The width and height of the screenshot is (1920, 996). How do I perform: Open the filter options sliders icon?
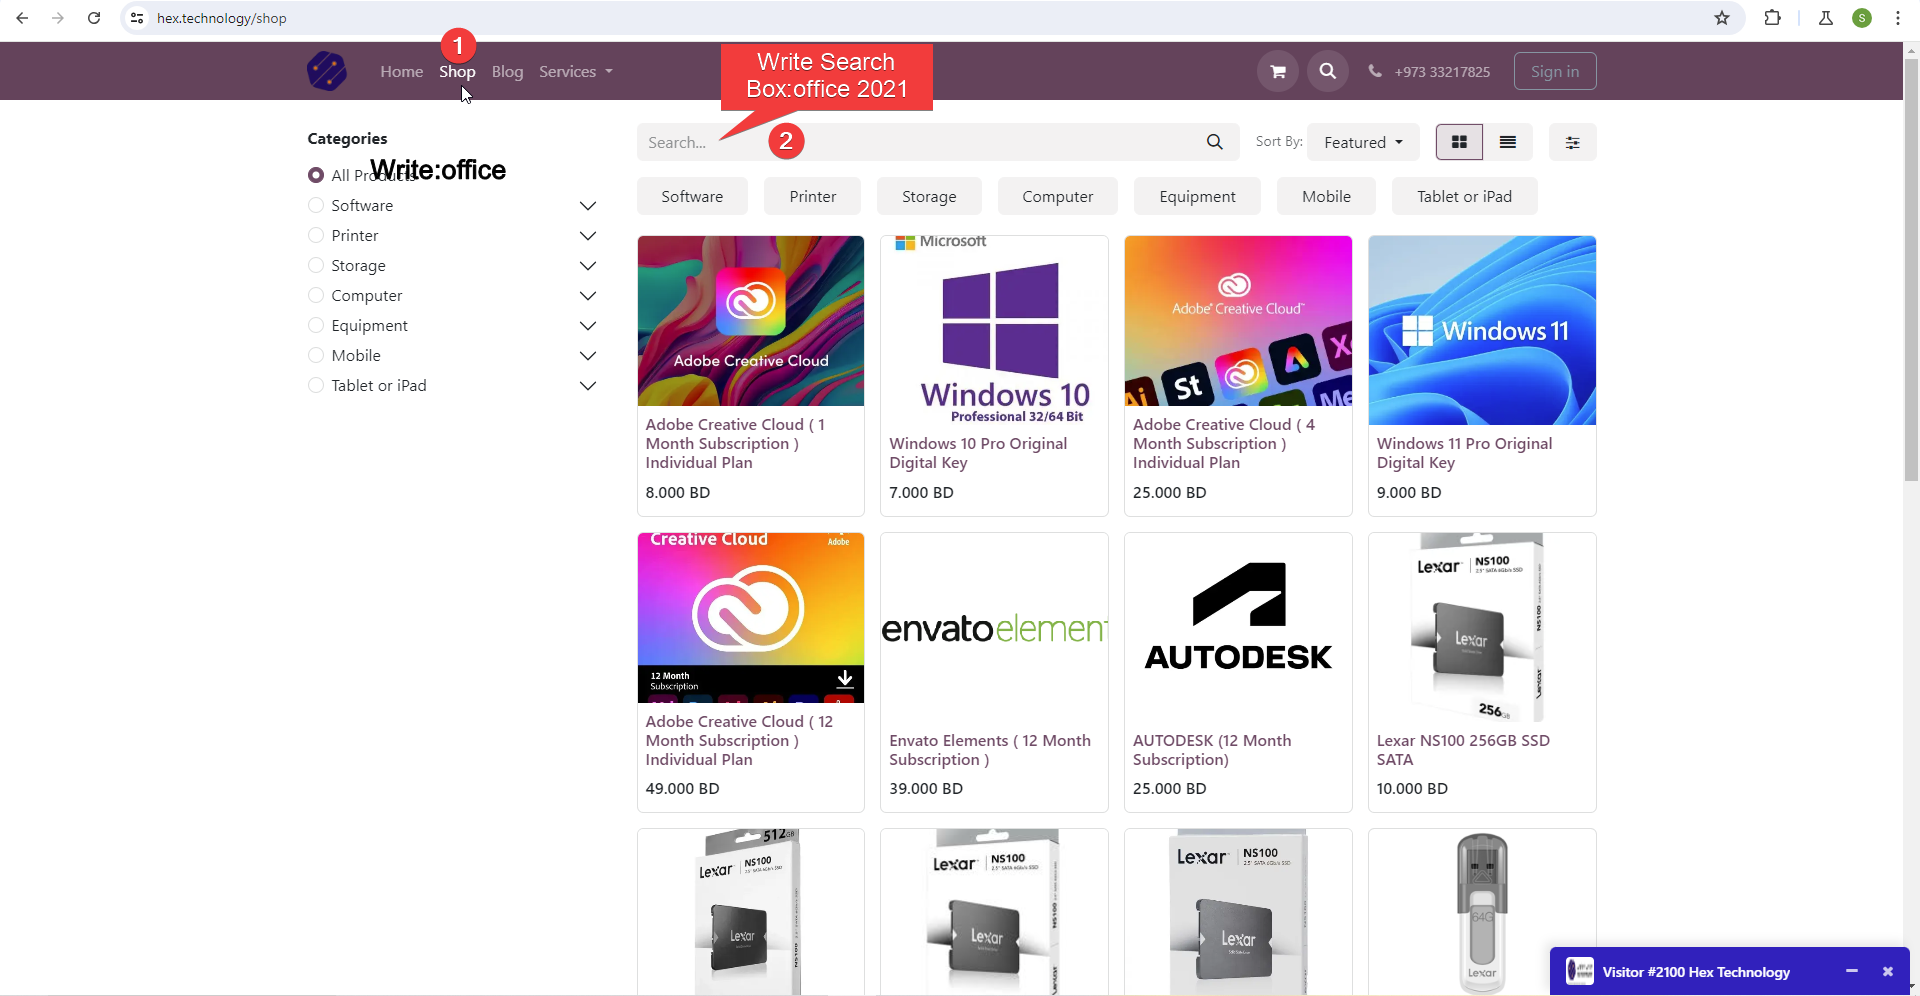[x=1572, y=142]
